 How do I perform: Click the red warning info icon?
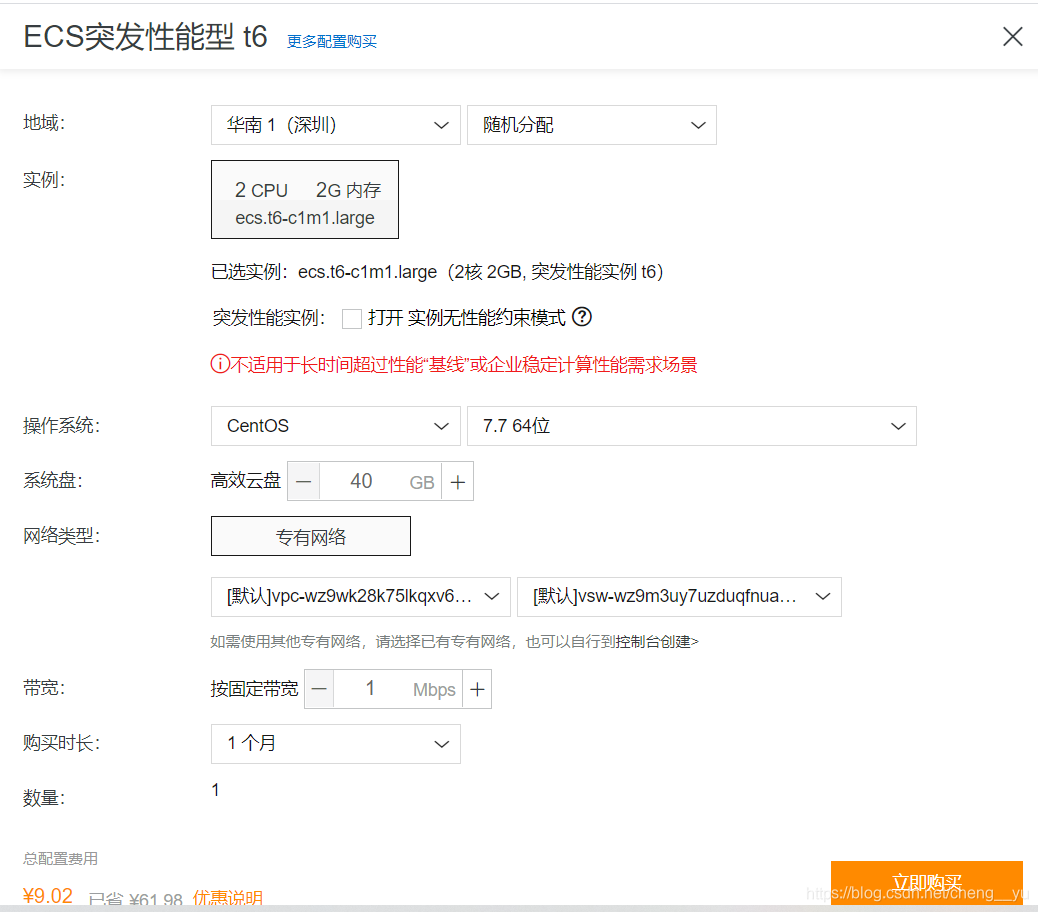tap(220, 364)
